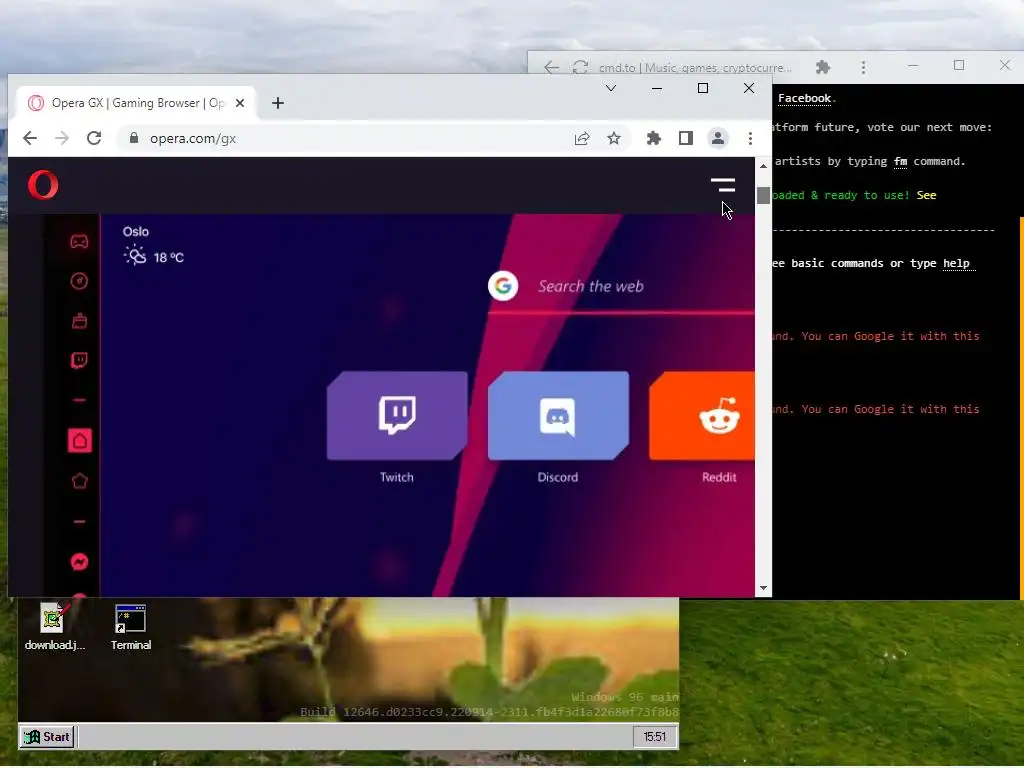
Task: Click forward arrow in front browser window
Action: pos(62,138)
